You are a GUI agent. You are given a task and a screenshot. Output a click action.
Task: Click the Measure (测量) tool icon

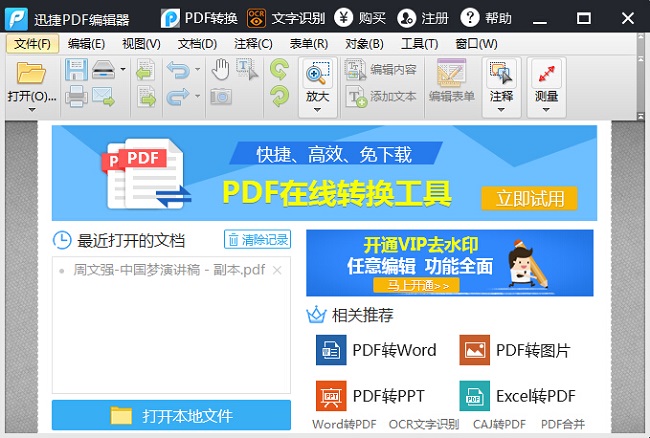click(x=546, y=74)
